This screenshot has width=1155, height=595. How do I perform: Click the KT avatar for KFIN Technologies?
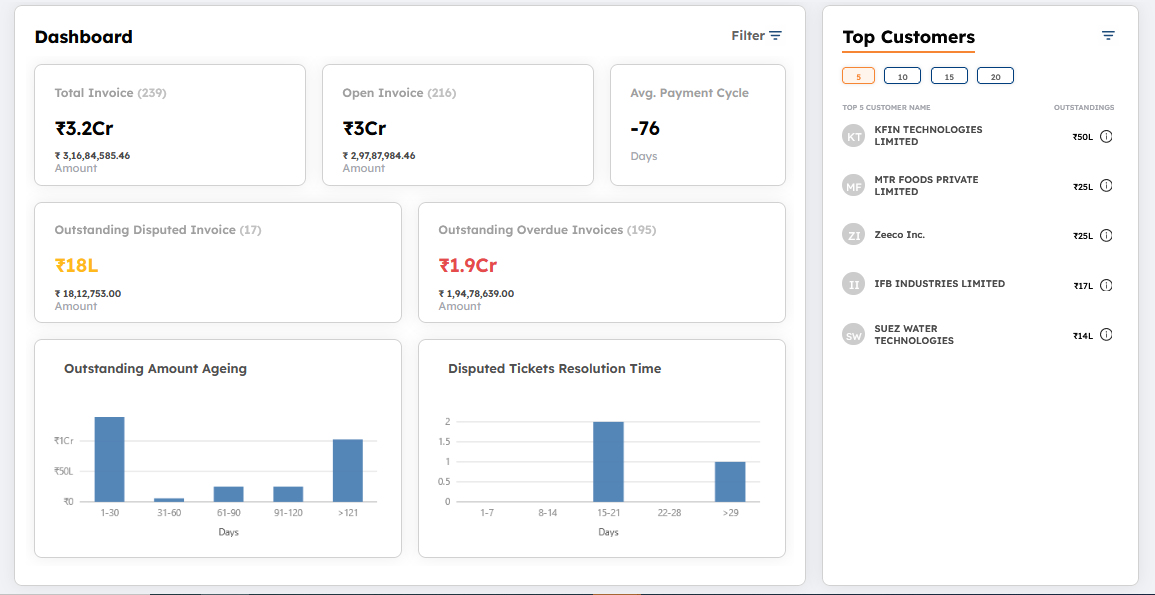click(853, 136)
